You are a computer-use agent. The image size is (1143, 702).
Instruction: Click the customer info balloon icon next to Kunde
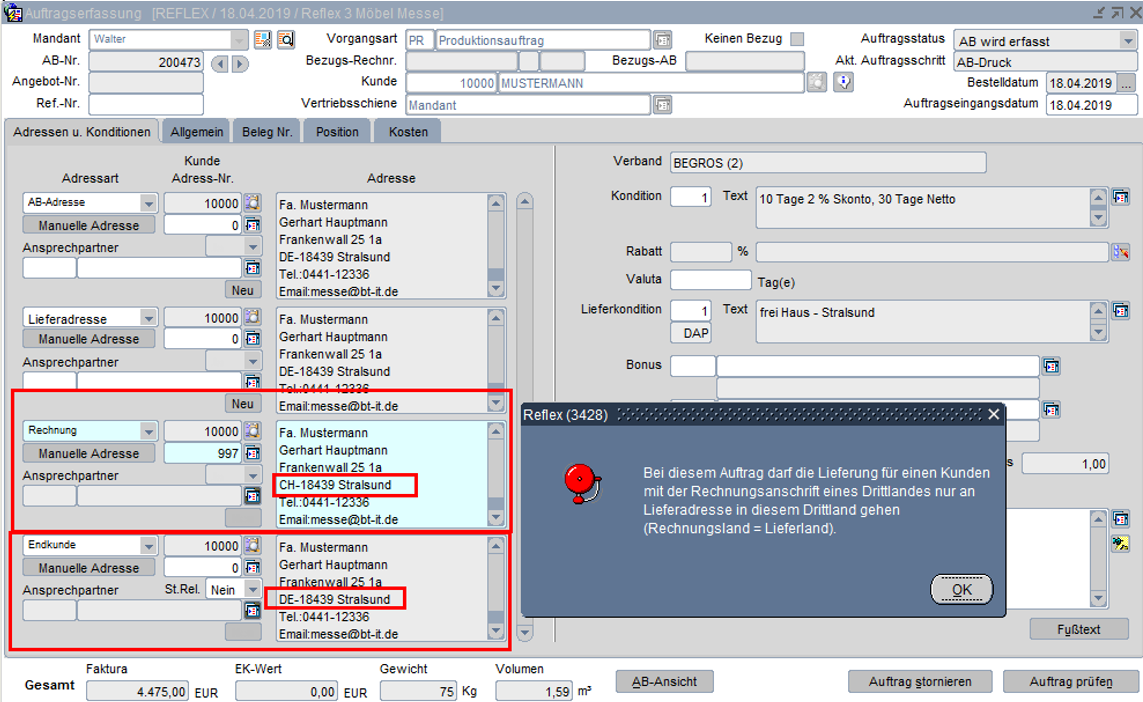pyautogui.click(x=843, y=83)
